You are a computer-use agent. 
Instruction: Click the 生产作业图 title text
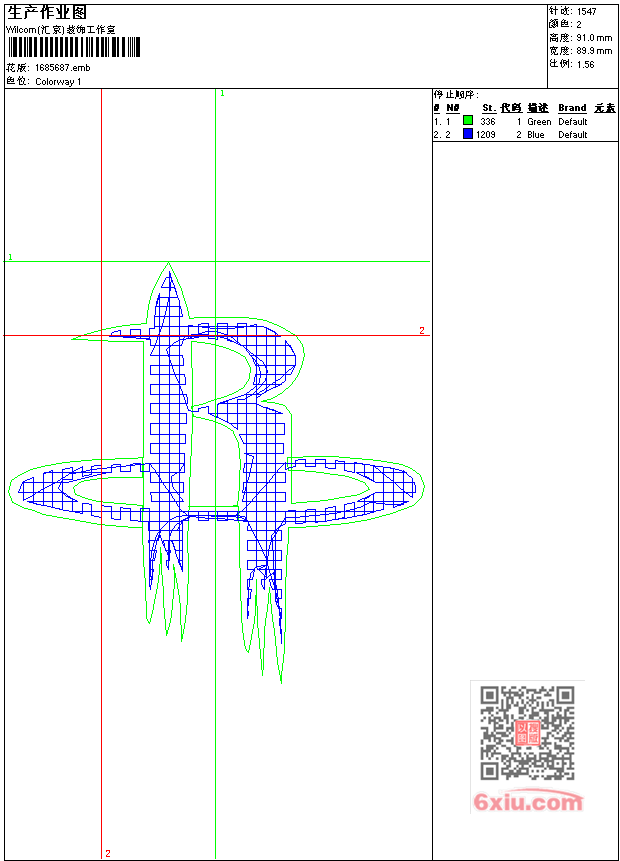pyautogui.click(x=47, y=13)
